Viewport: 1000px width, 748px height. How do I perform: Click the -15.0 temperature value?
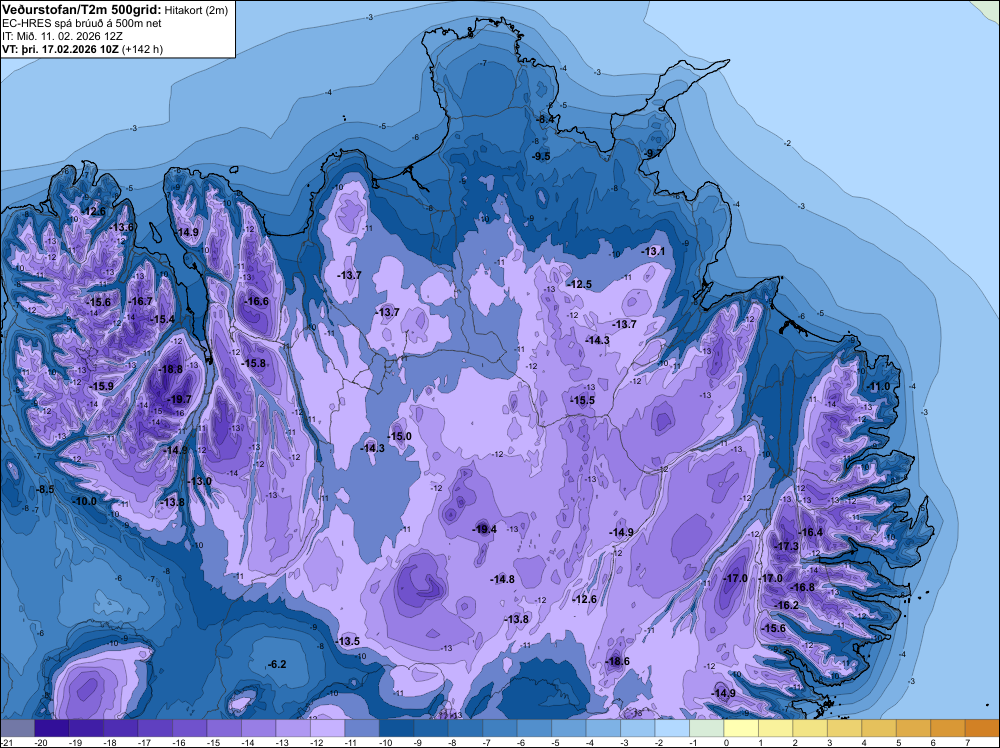(400, 436)
